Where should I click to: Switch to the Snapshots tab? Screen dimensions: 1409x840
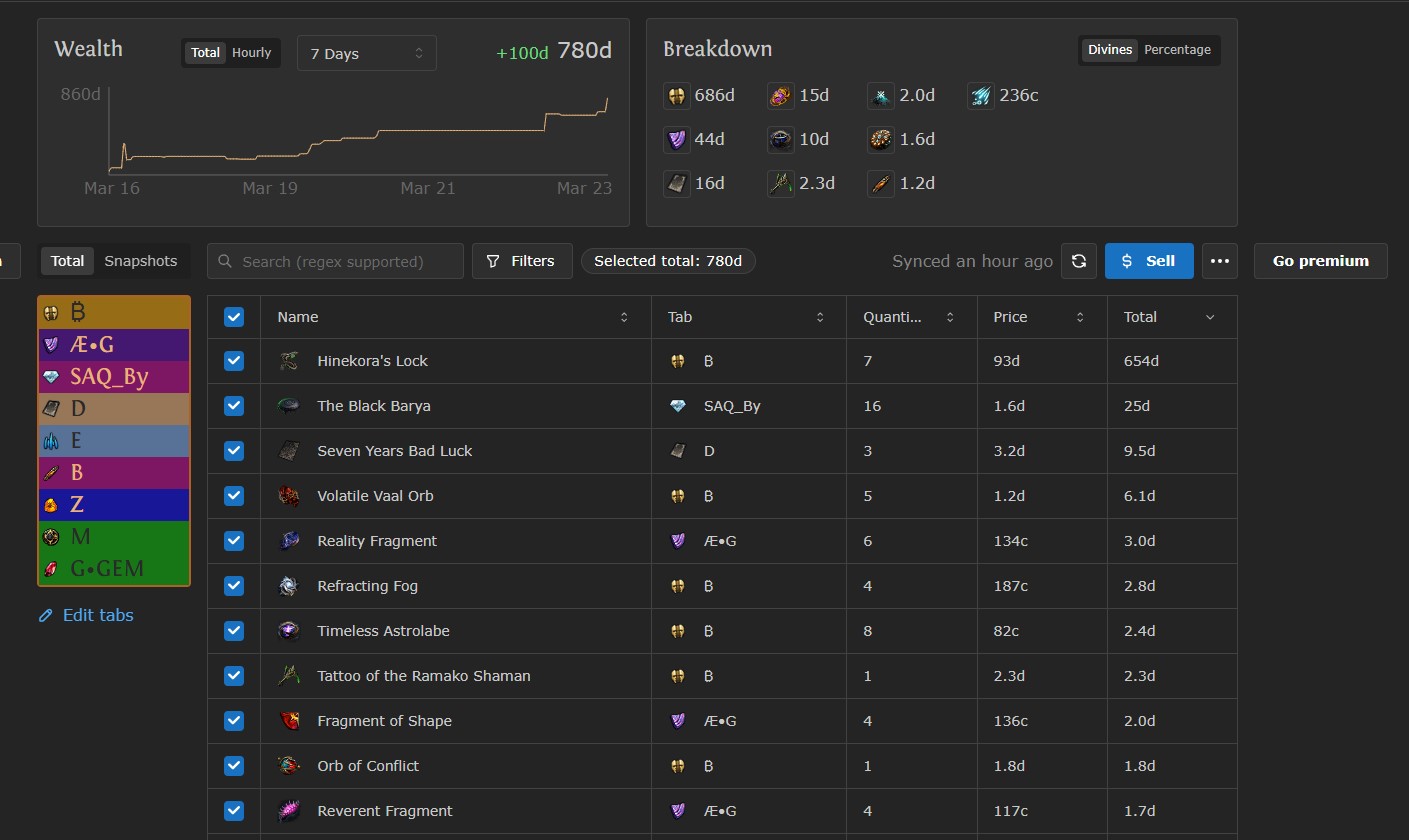(x=141, y=261)
